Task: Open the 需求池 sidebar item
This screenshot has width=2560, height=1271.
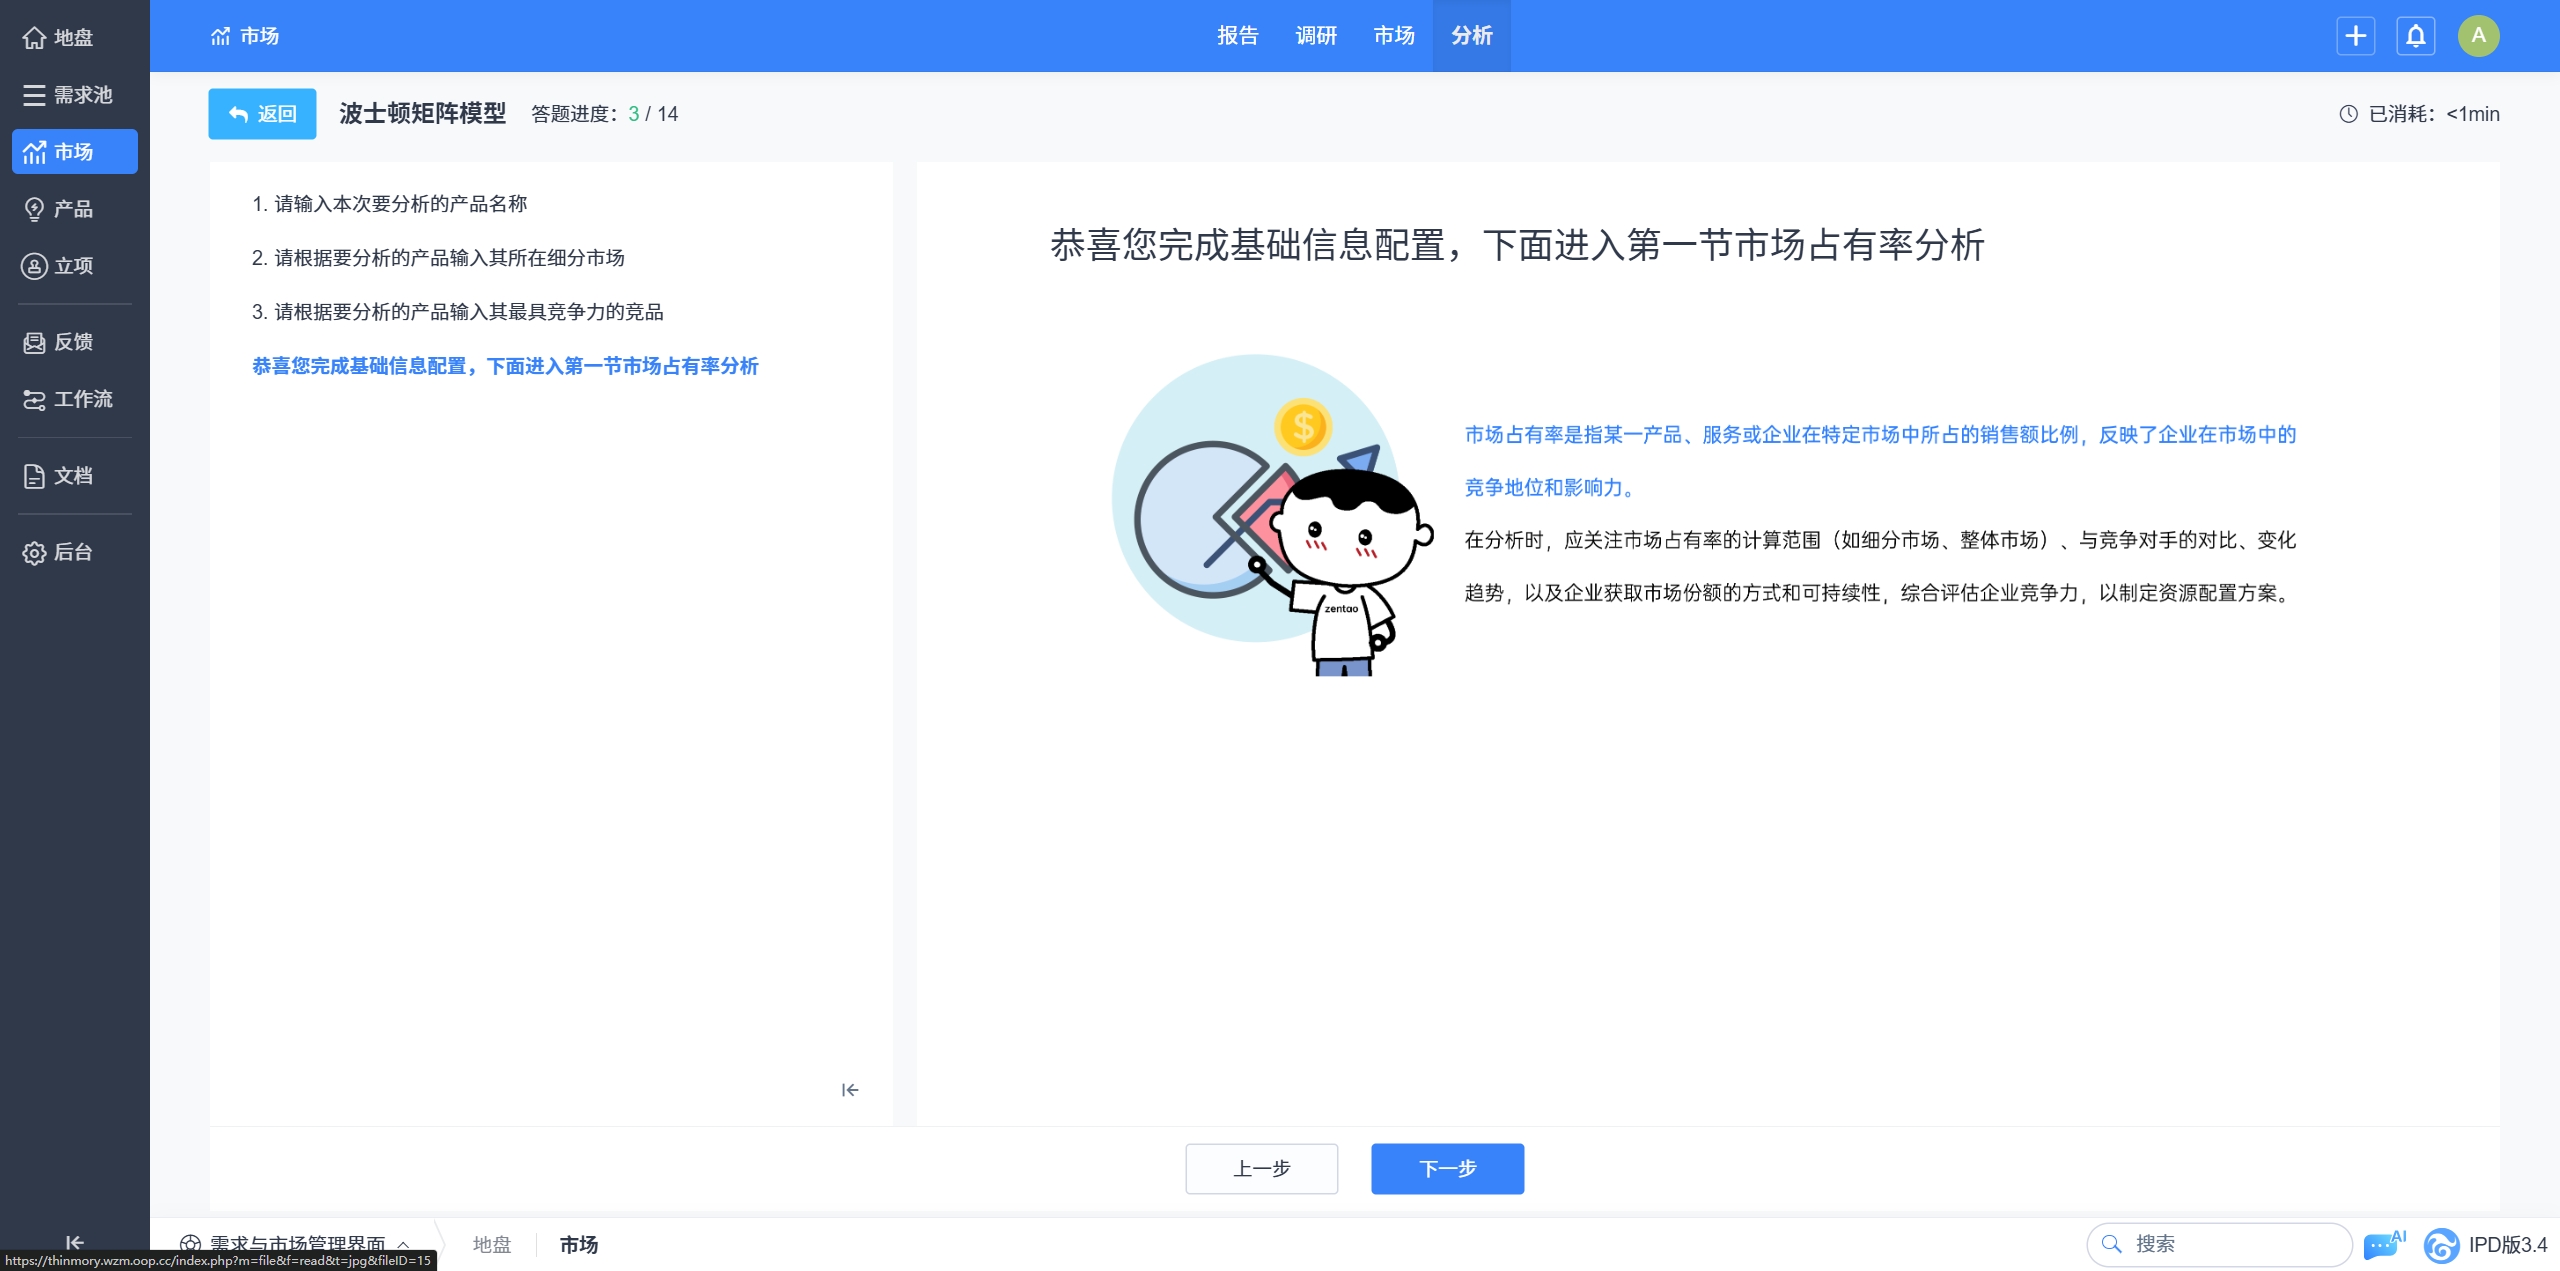Action: (68, 95)
